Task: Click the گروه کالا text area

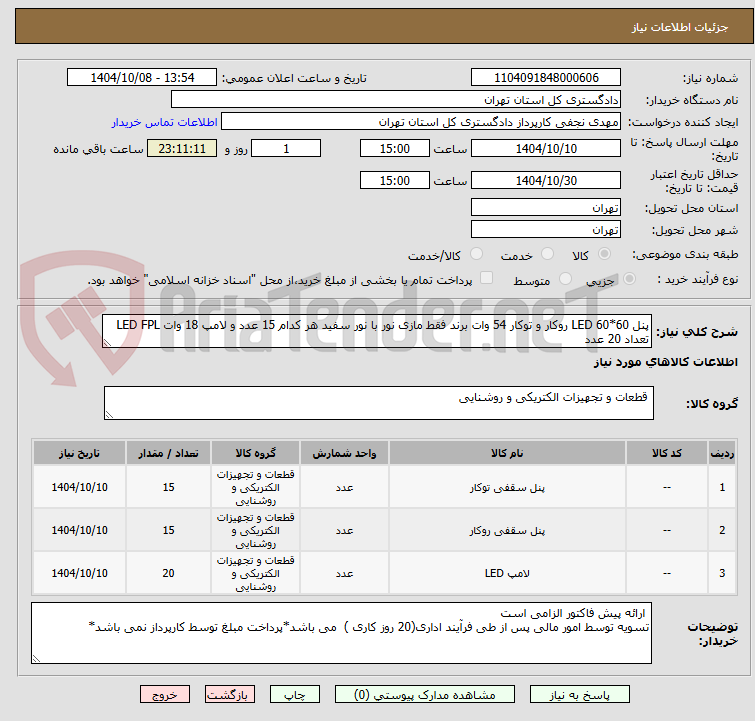Action: click(379, 403)
